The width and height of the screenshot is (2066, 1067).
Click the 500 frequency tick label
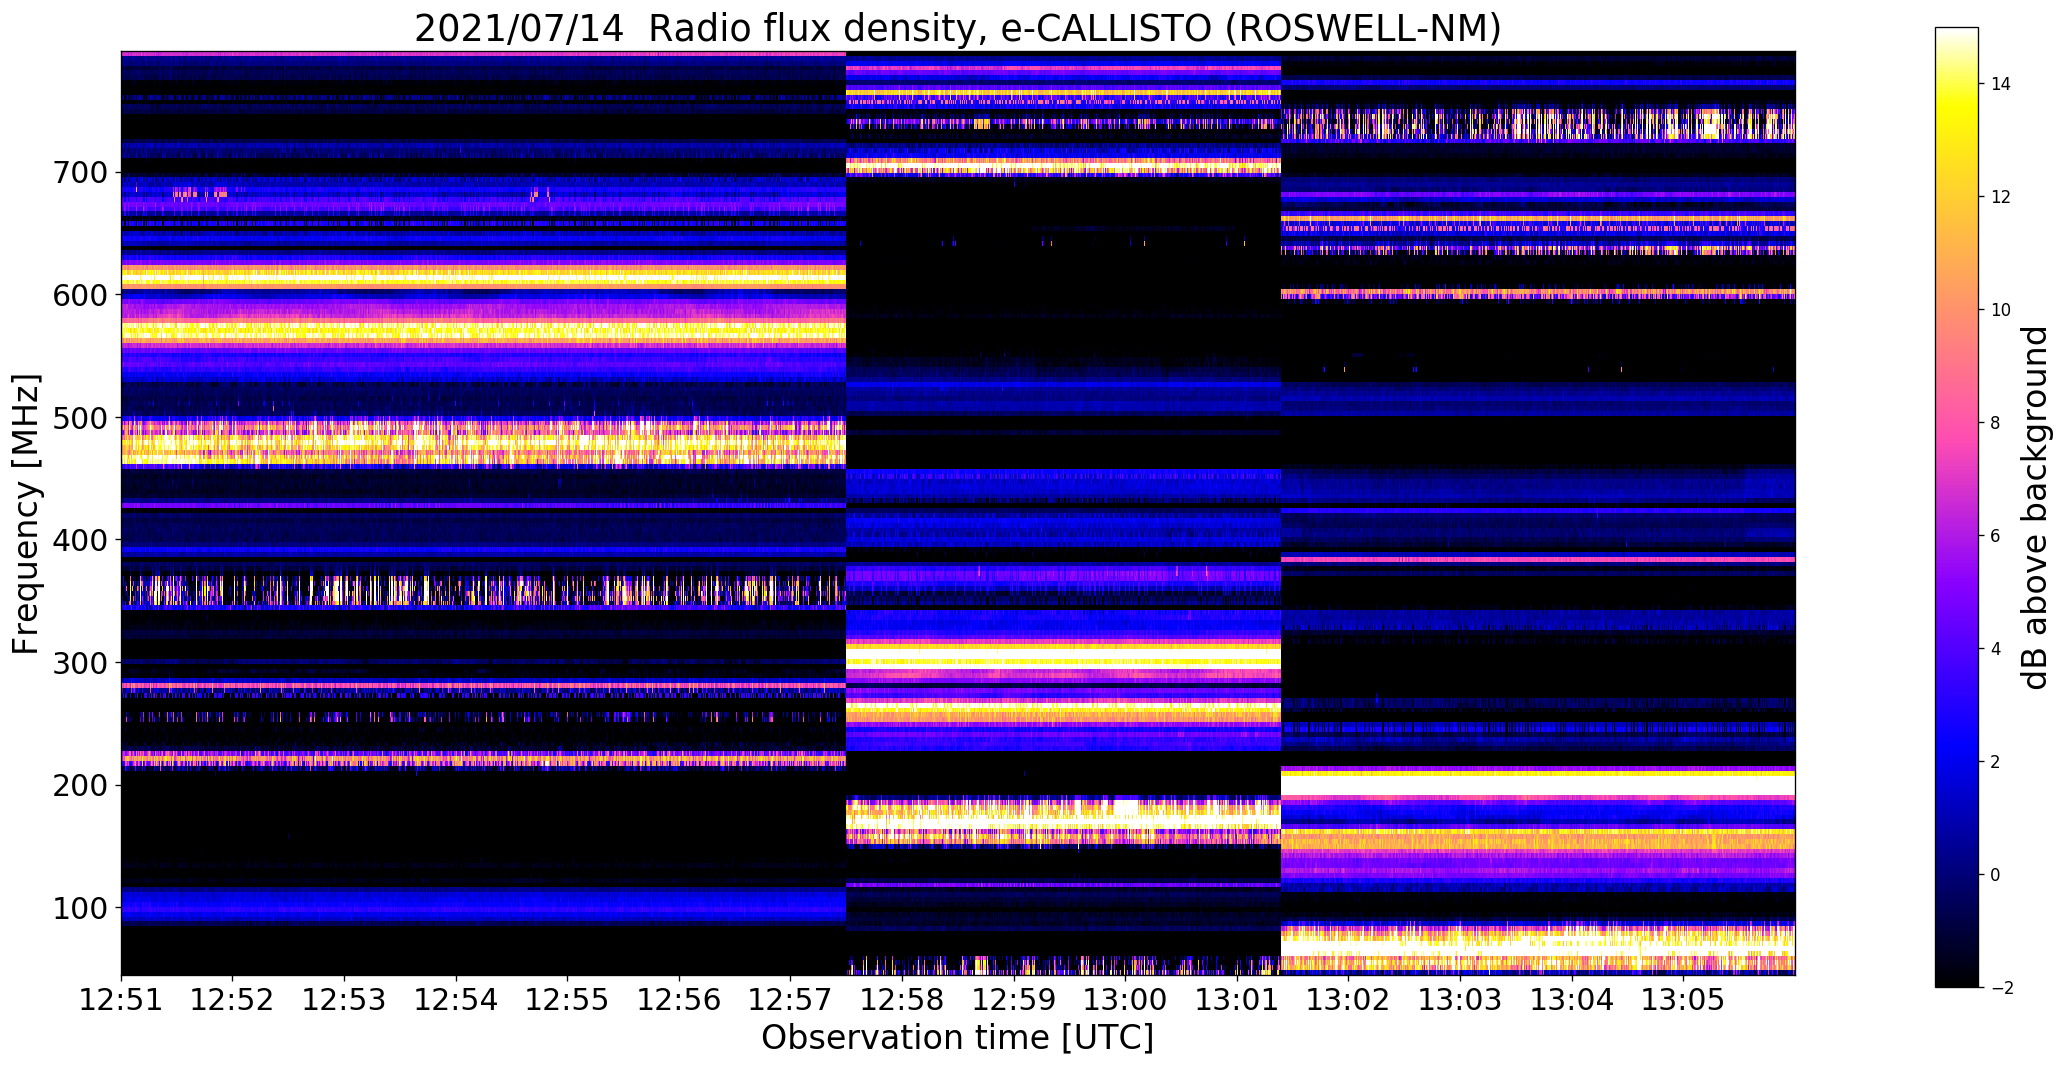80,418
